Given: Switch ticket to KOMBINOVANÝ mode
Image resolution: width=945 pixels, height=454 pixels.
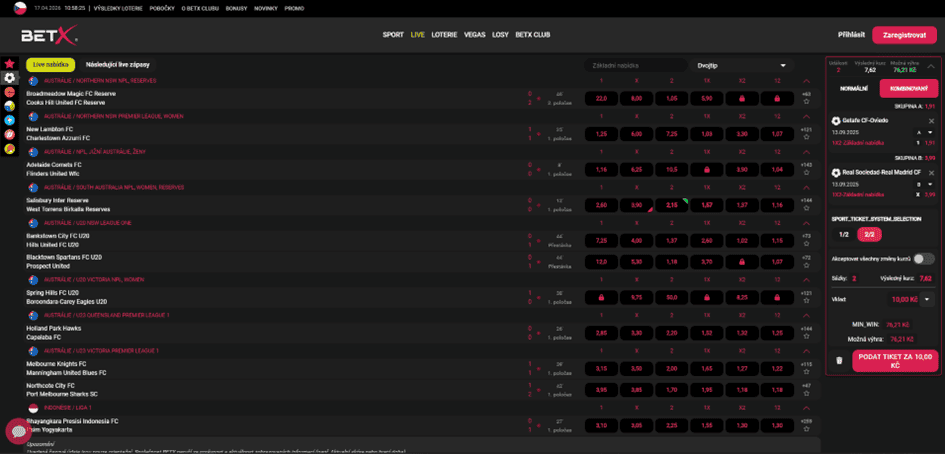Looking at the screenshot, I should point(909,89).
